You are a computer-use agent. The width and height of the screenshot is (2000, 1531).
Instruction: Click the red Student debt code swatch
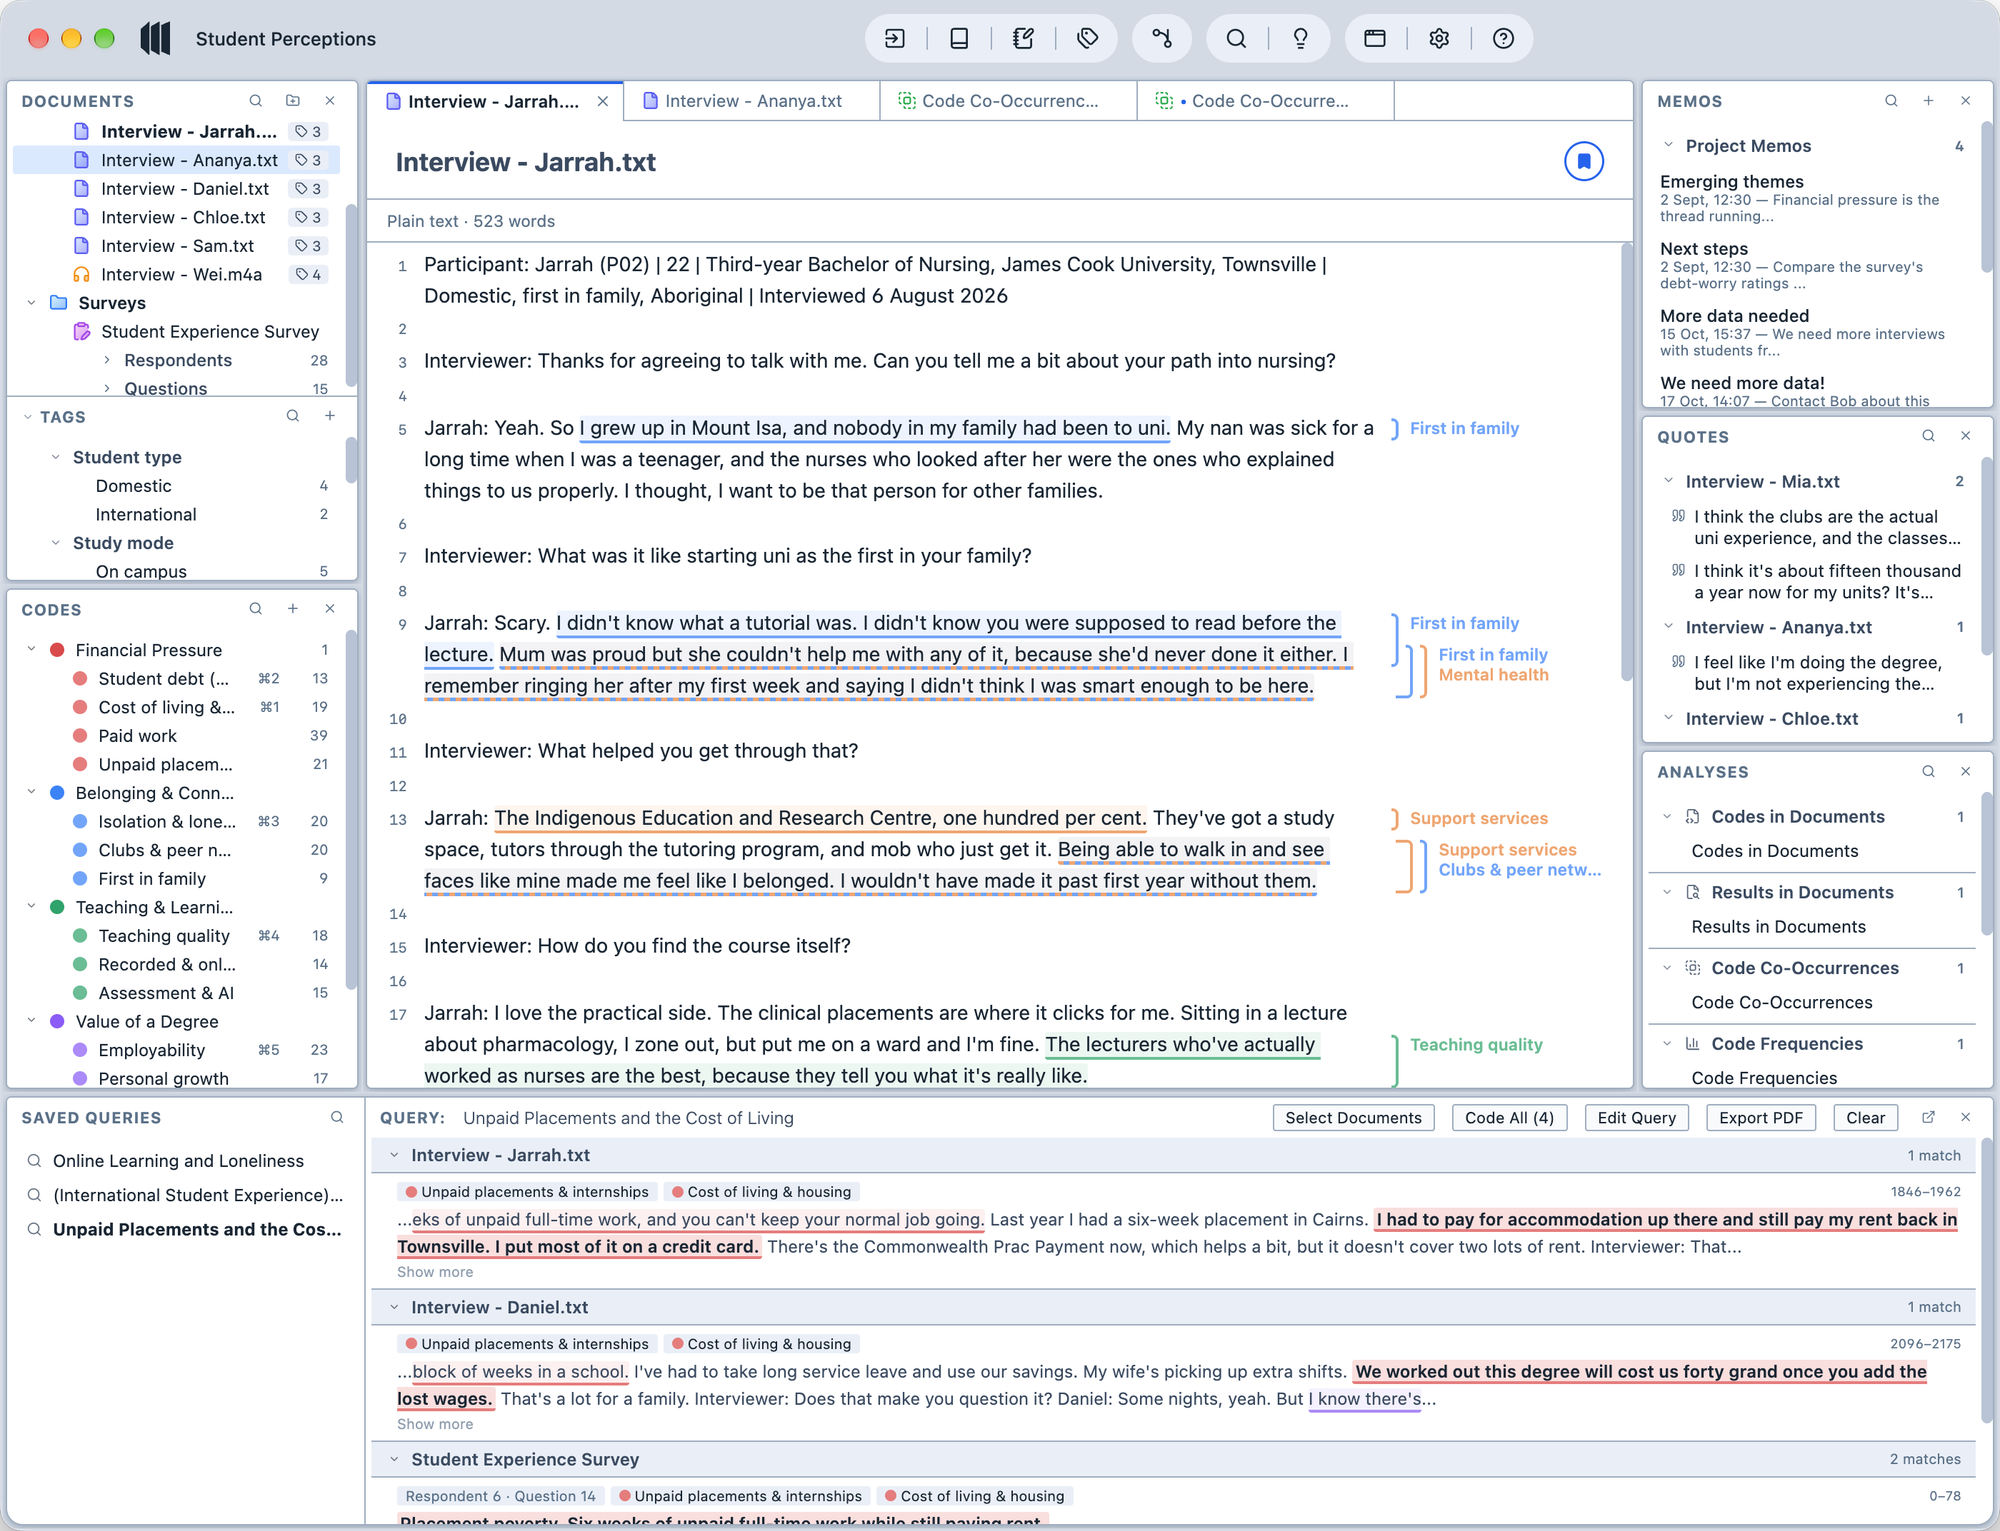click(x=80, y=679)
